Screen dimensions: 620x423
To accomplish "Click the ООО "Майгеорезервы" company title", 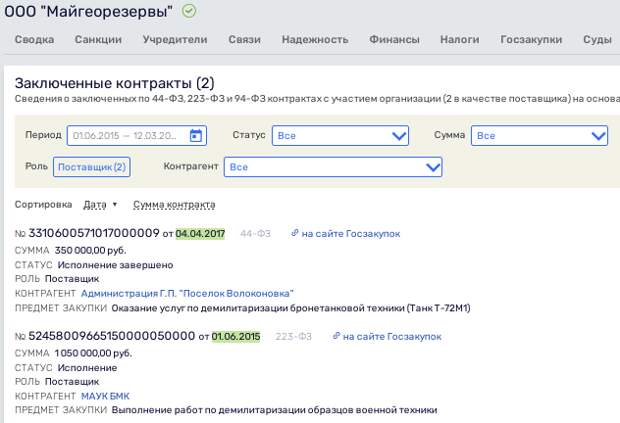I will pyautogui.click(x=89, y=11).
